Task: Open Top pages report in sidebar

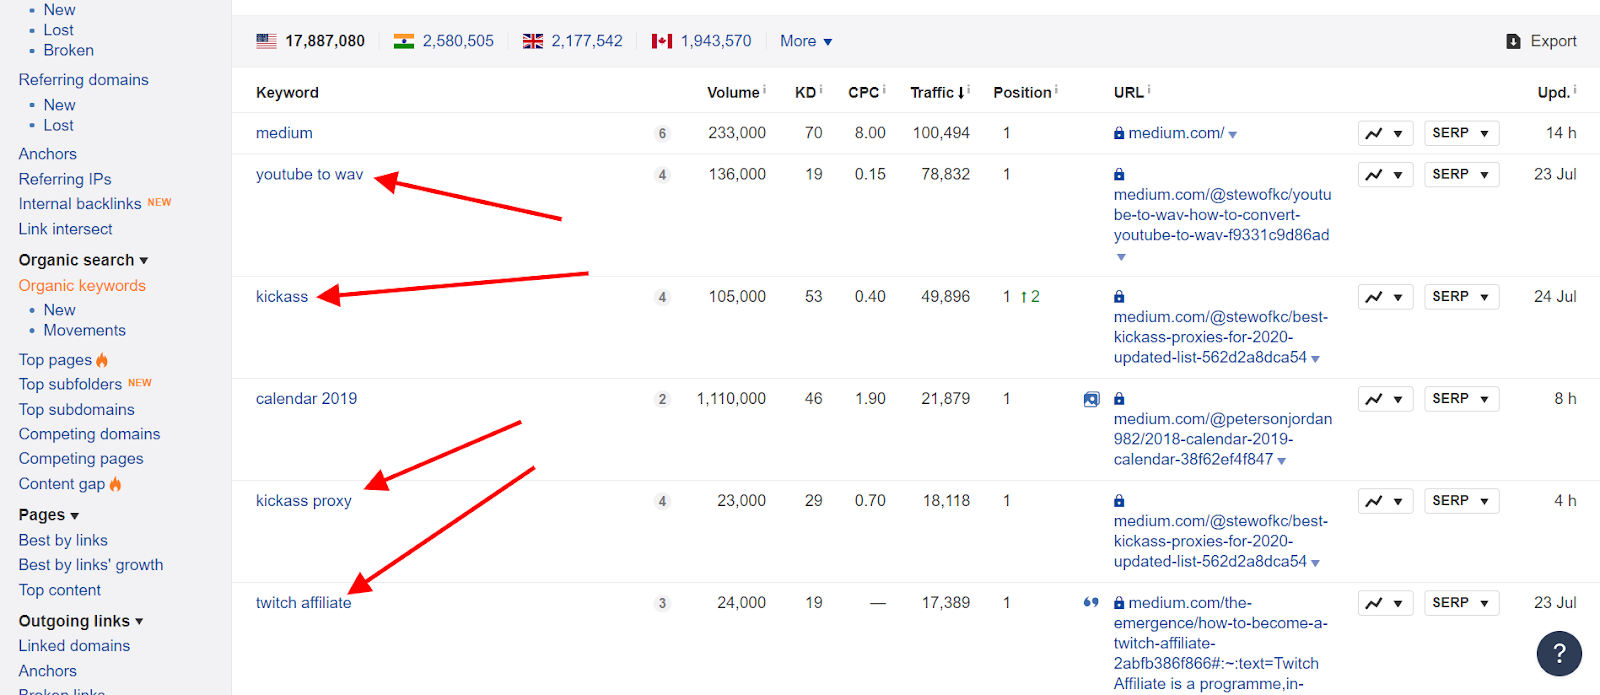Action: [x=55, y=360]
